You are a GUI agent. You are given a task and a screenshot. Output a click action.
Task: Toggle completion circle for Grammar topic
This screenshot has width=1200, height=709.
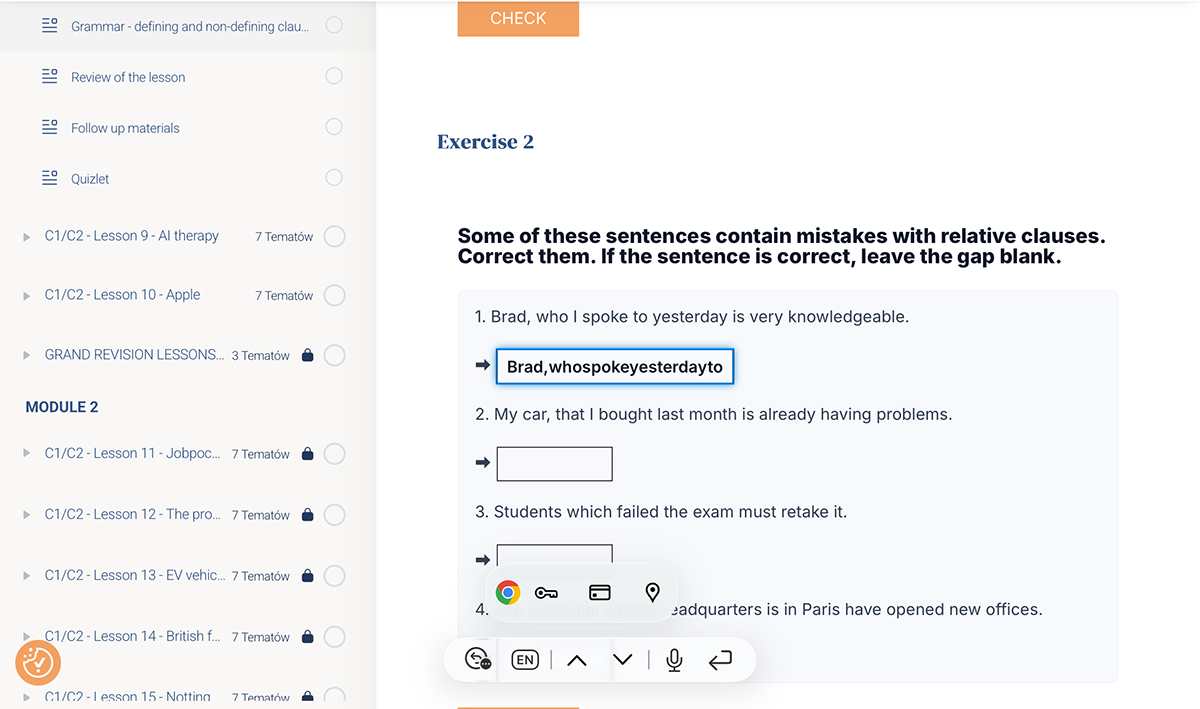[x=334, y=25]
